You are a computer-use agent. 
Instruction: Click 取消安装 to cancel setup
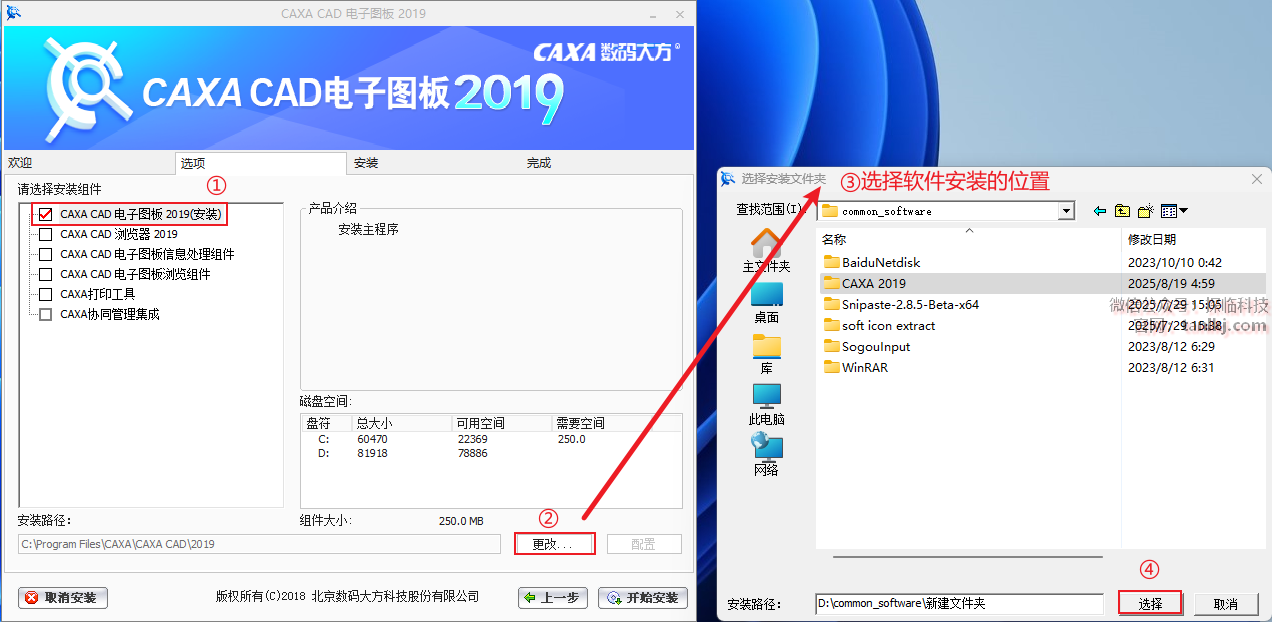pyautogui.click(x=63, y=598)
